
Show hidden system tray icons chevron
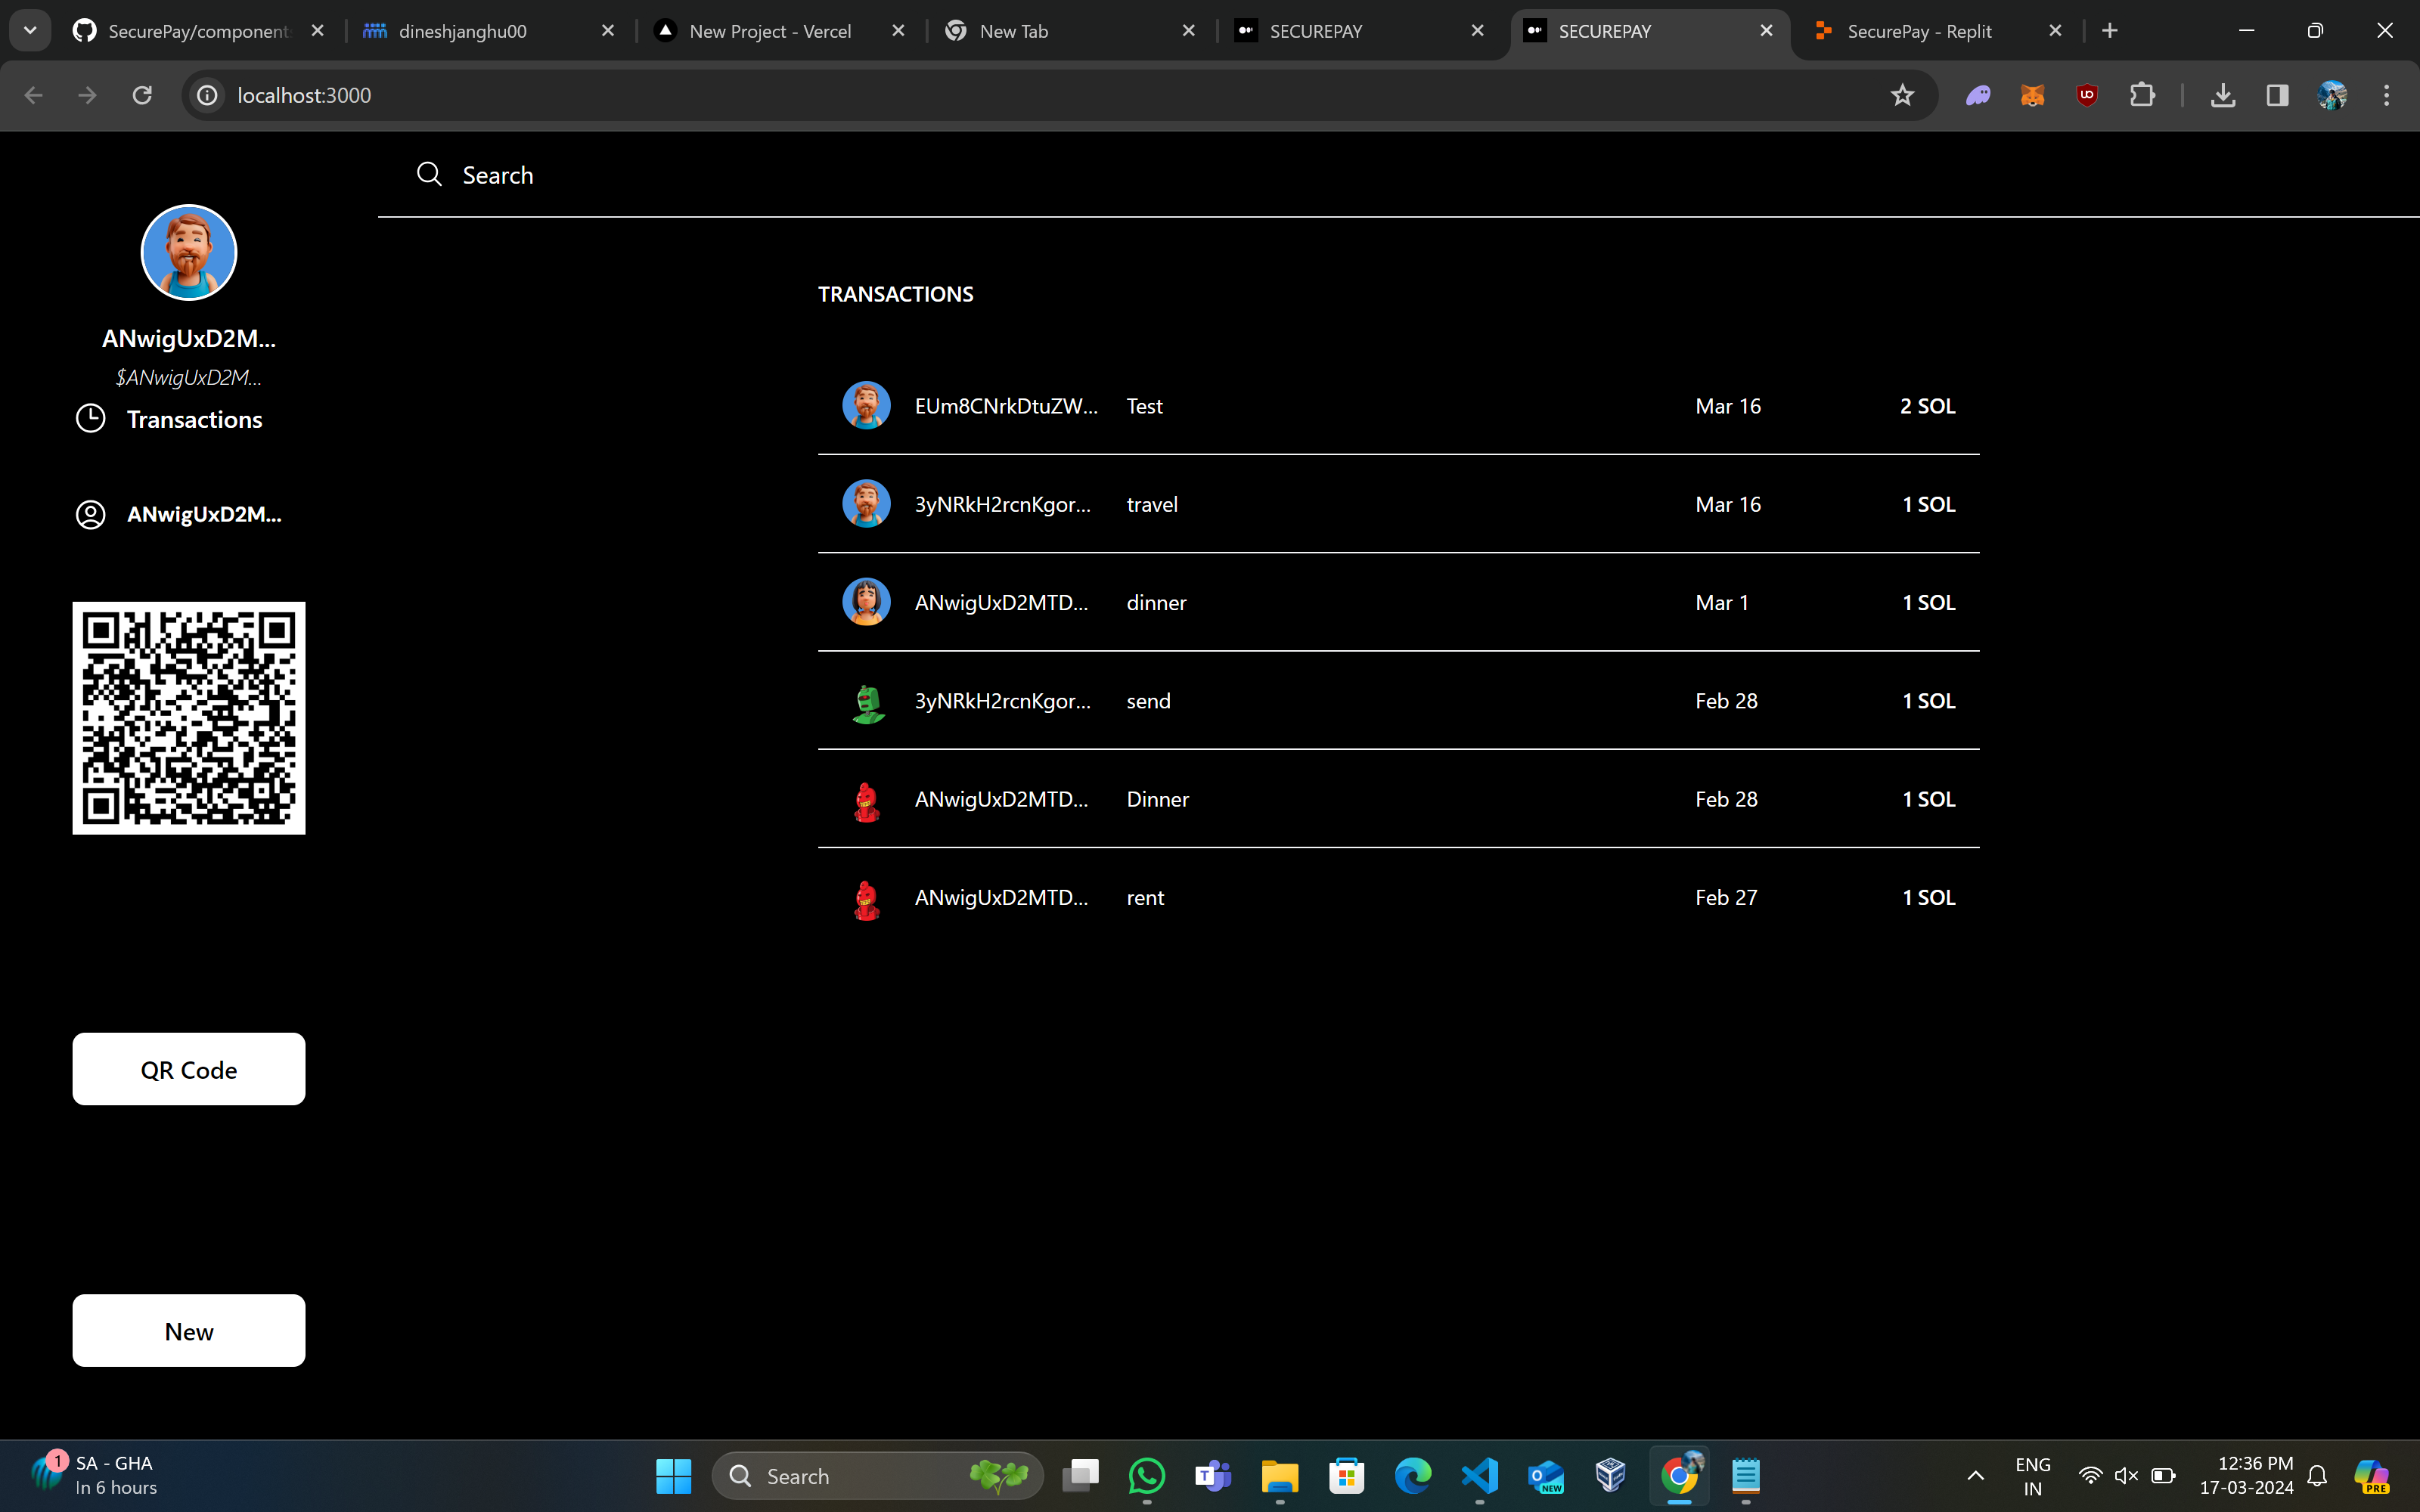[x=1975, y=1476]
